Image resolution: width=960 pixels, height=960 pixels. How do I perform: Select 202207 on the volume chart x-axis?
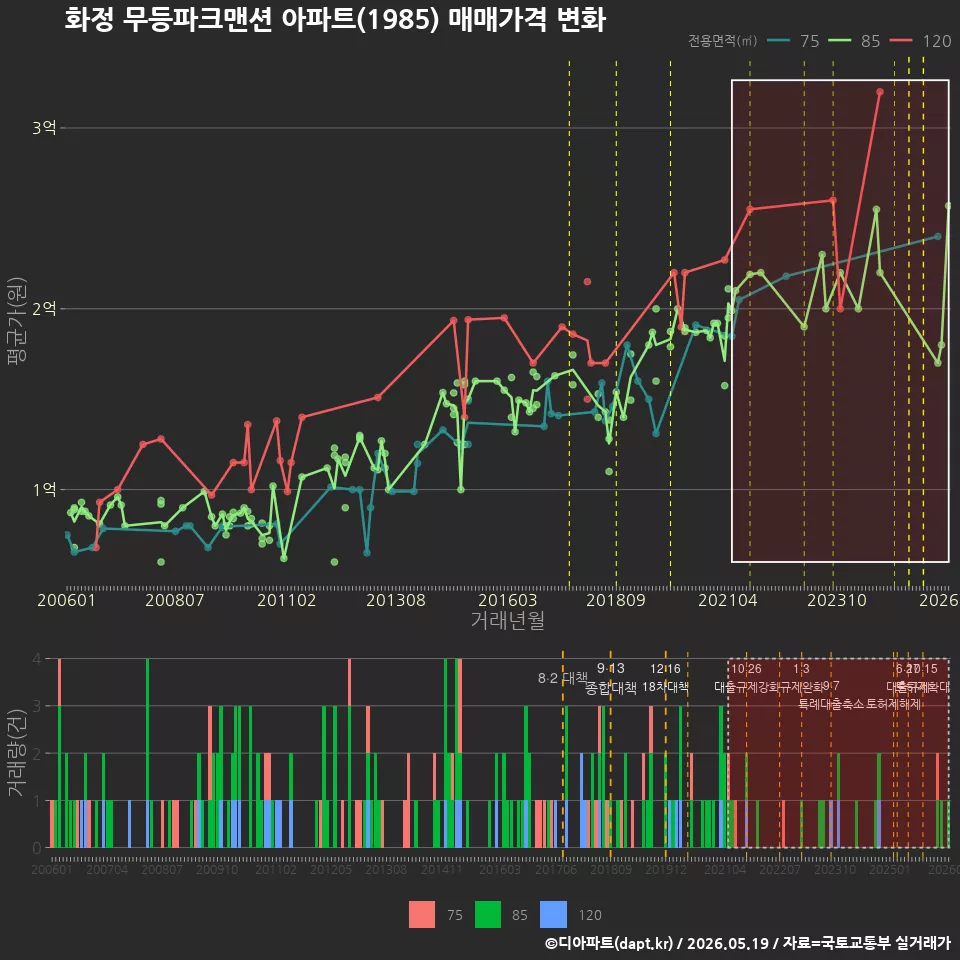point(780,869)
